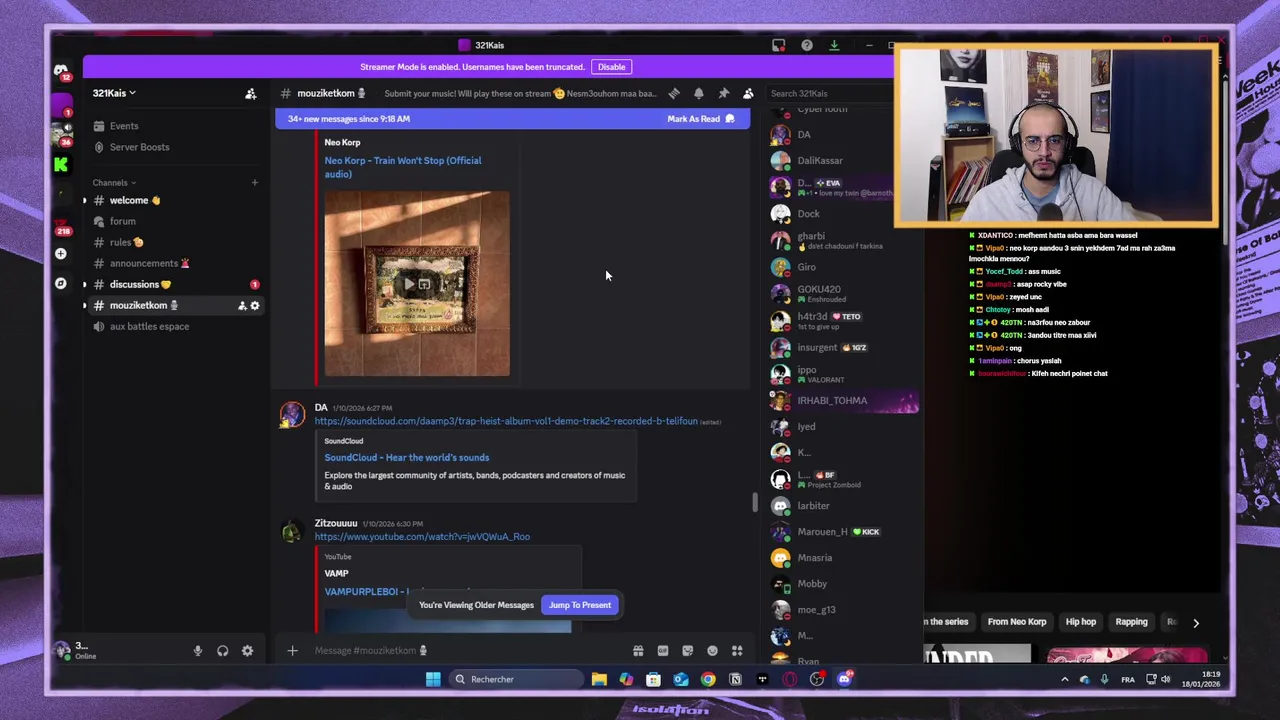The width and height of the screenshot is (1280, 720).
Task: Search 321Kais search box
Action: click(828, 94)
